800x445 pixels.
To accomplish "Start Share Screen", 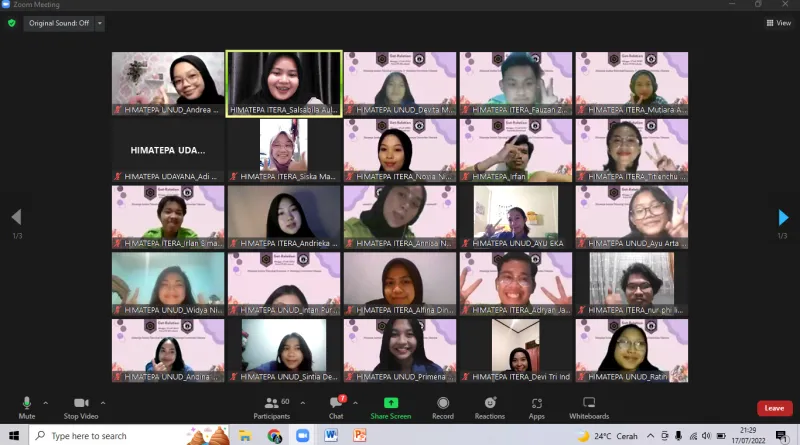I will pos(390,406).
